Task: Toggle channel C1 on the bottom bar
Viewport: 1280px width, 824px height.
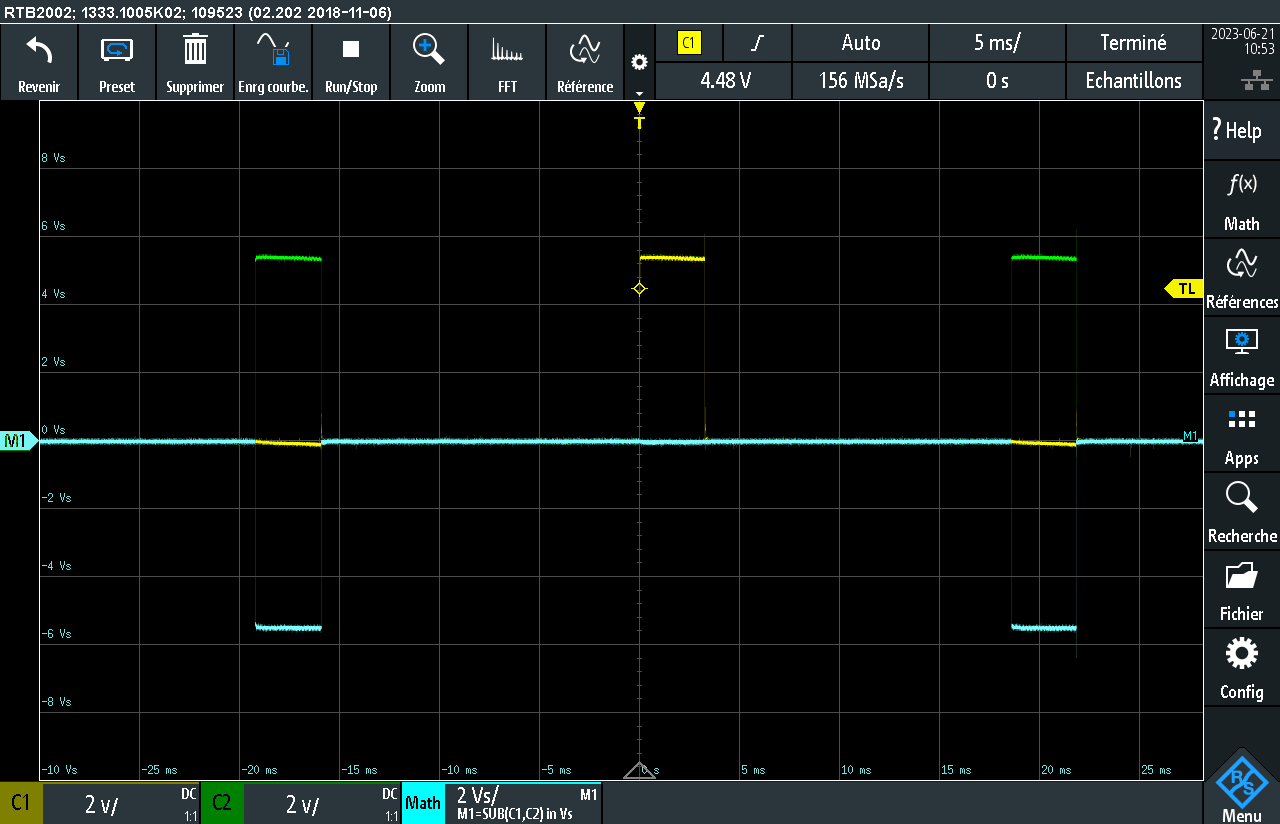Action: pyautogui.click(x=21, y=803)
